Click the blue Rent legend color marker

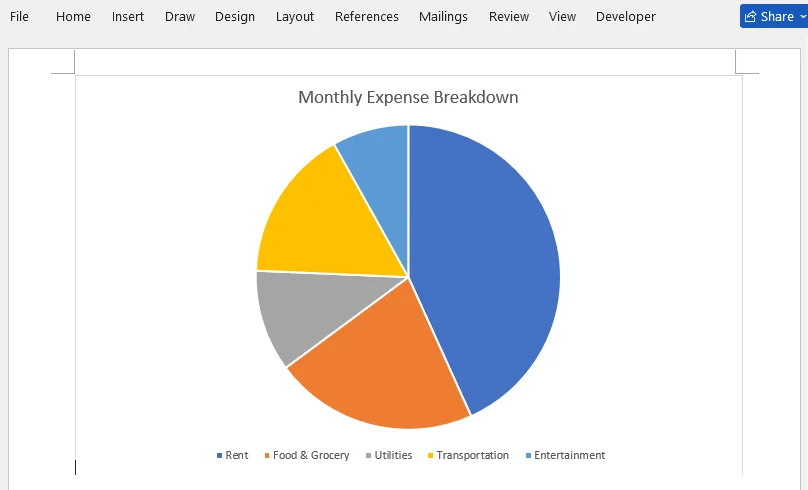[220, 455]
